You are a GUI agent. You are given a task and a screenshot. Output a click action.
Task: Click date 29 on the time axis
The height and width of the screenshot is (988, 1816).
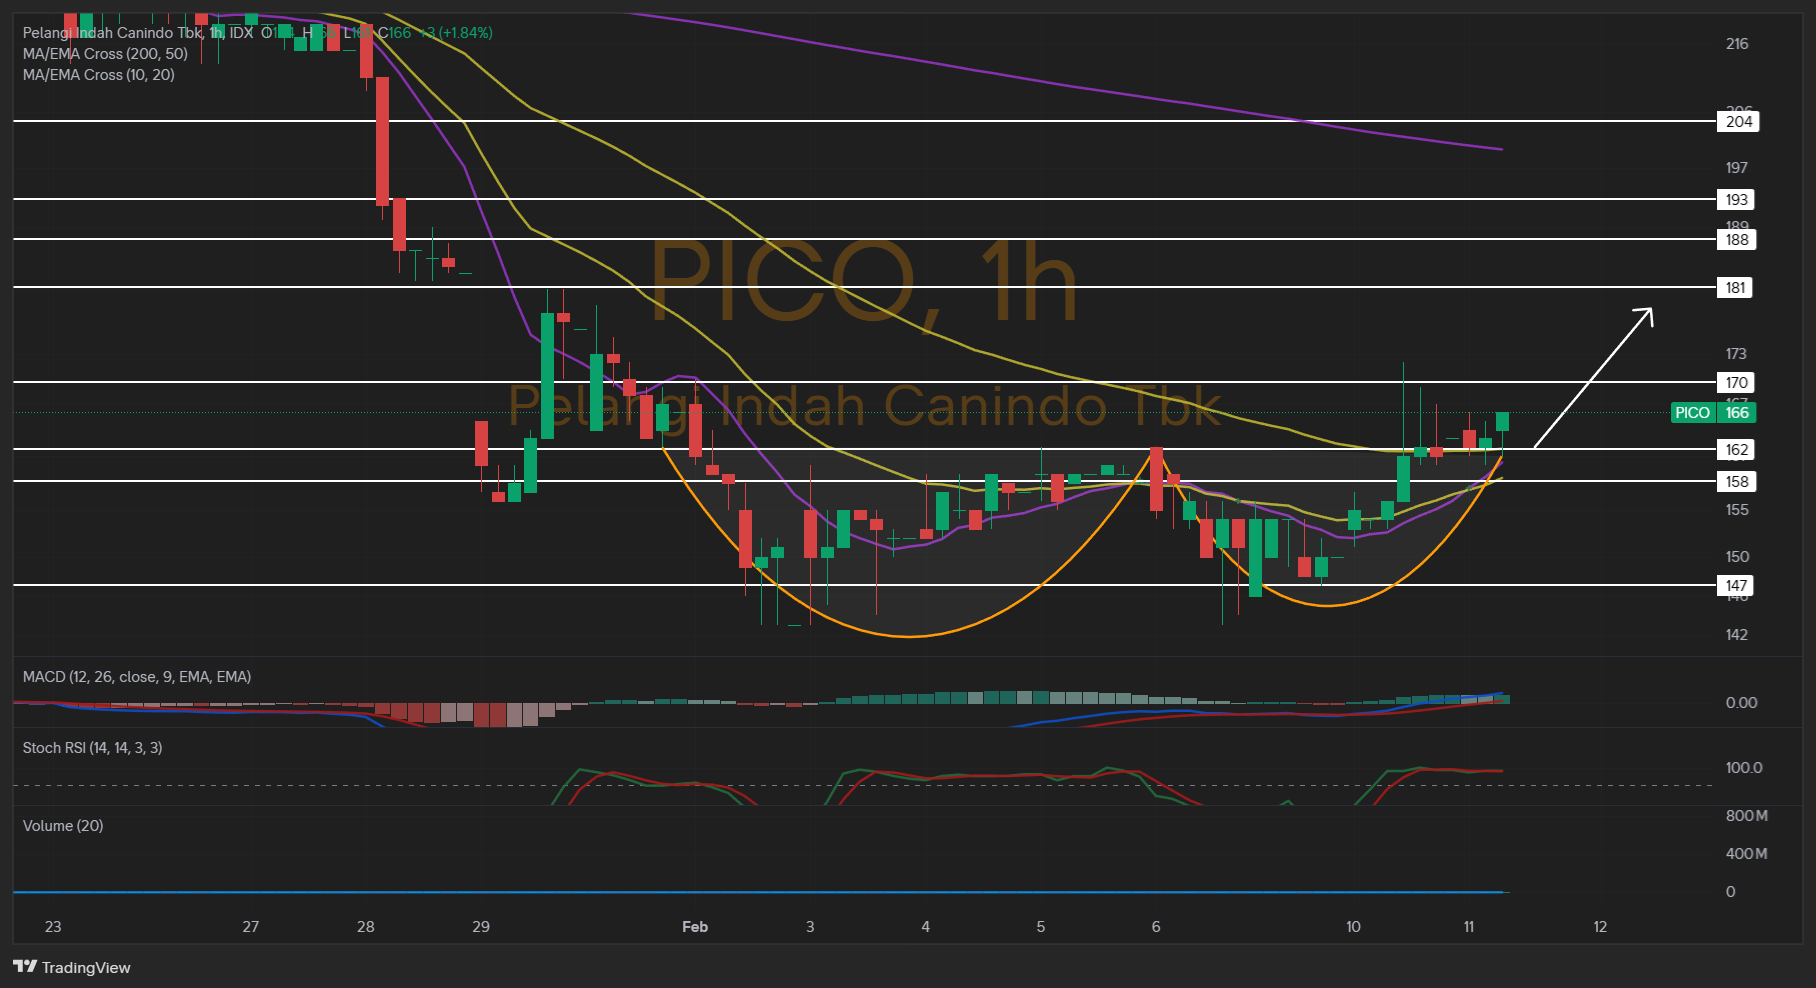(481, 927)
